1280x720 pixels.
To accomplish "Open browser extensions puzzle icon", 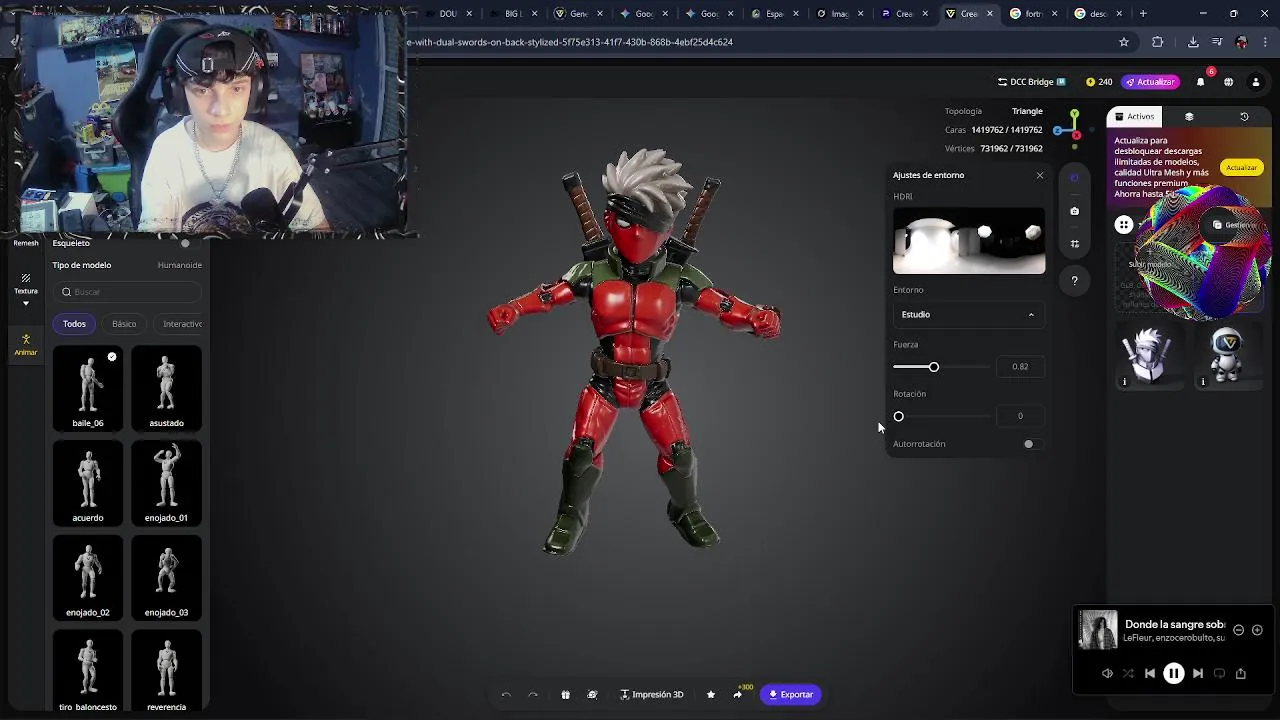I will click(x=1158, y=42).
